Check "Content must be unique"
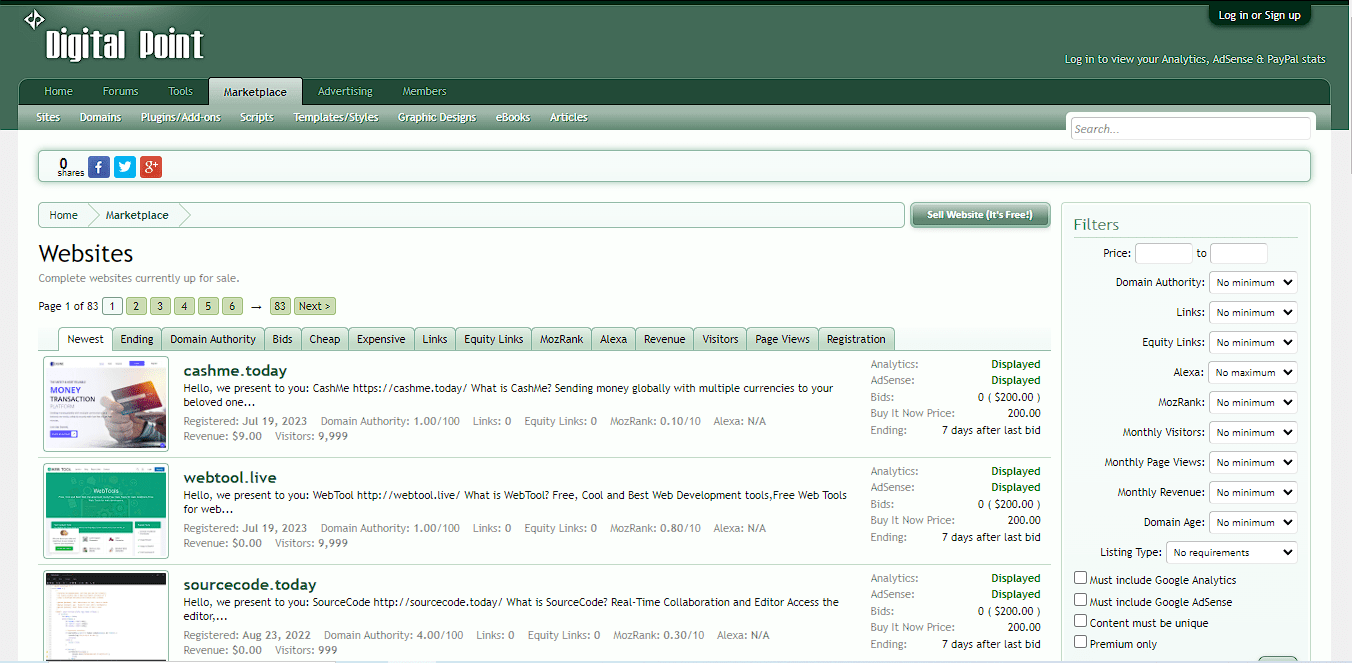Image resolution: width=1352 pixels, height=663 pixels. tap(1080, 621)
